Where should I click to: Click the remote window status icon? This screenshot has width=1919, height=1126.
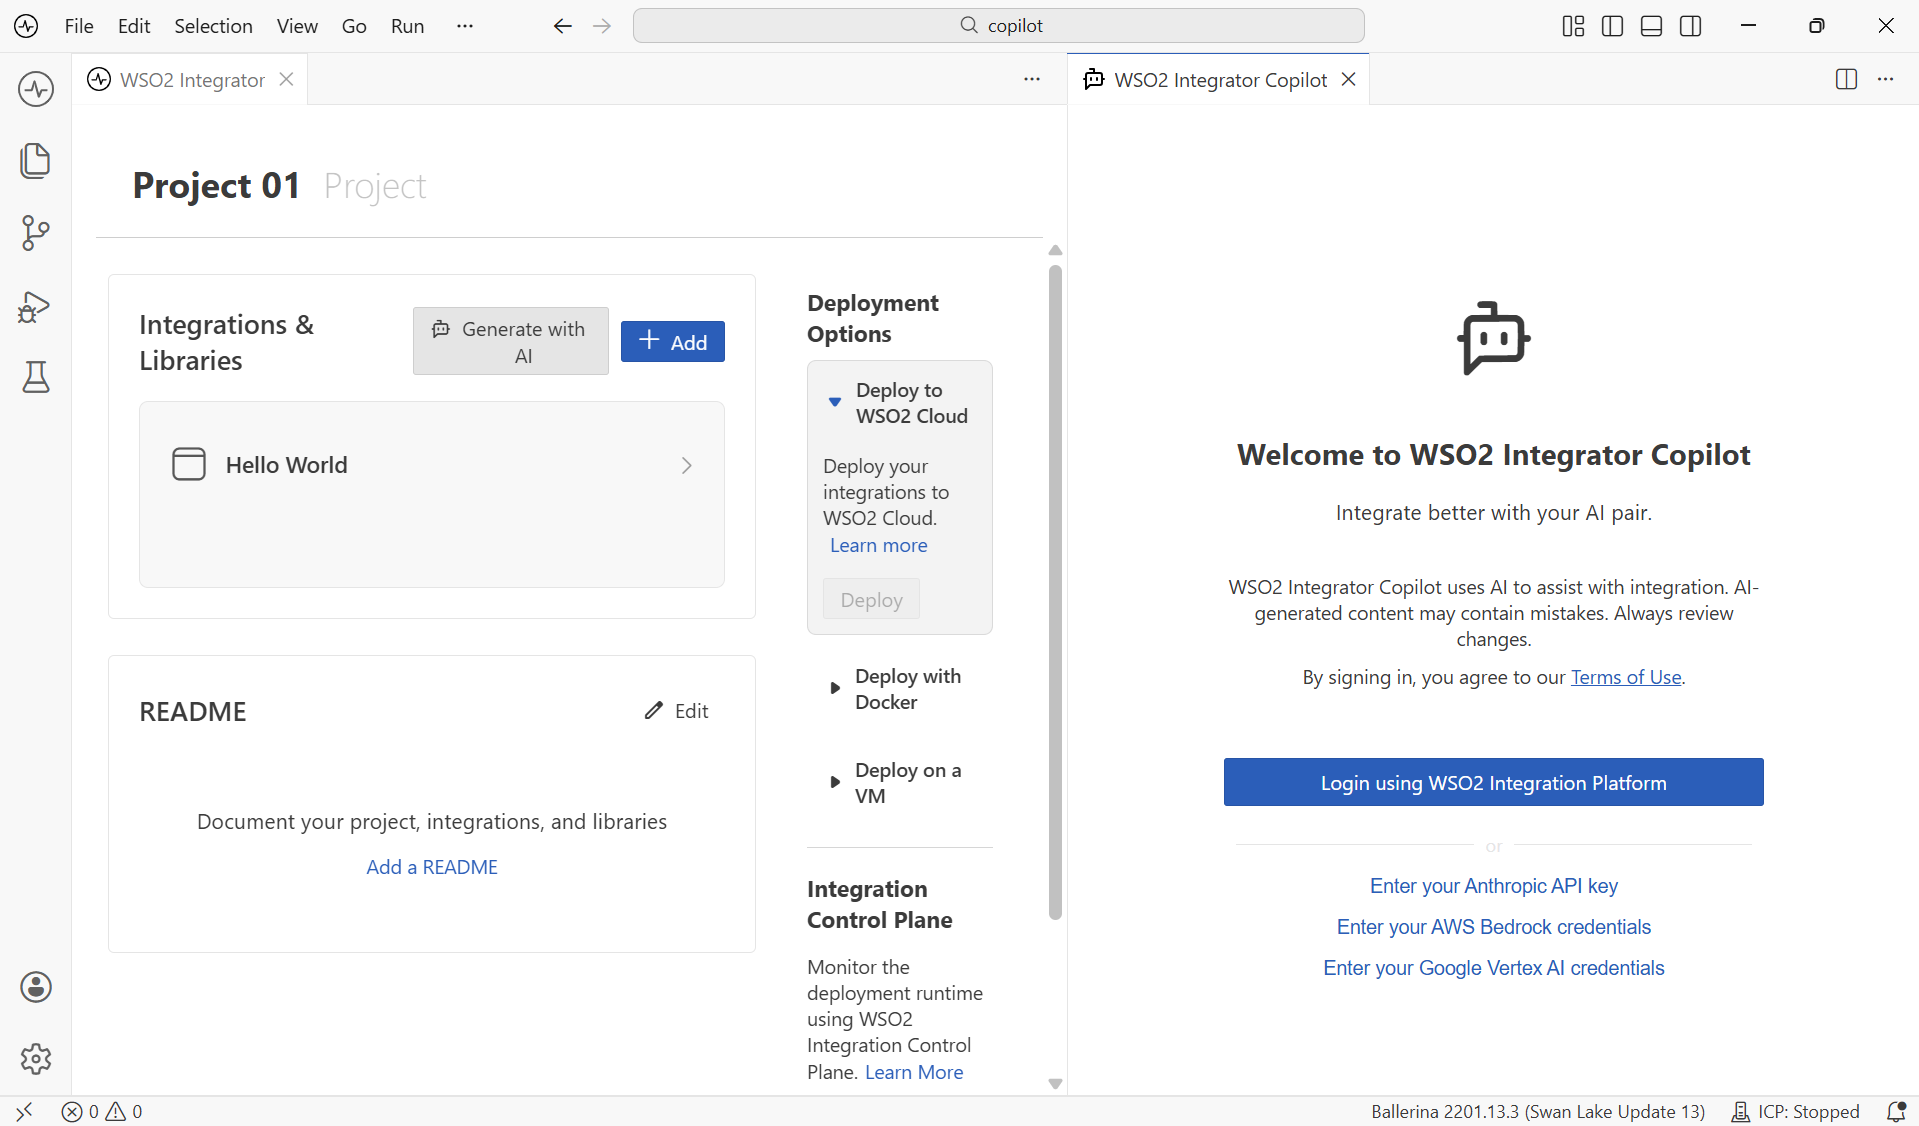click(25, 1111)
